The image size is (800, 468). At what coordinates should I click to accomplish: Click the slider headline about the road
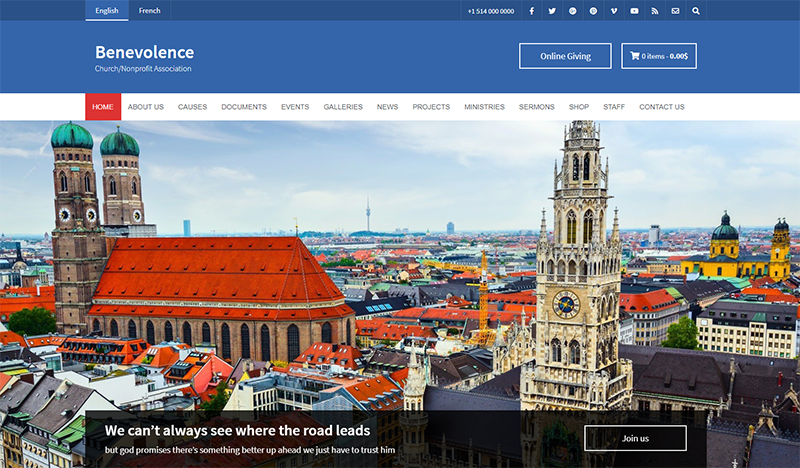coord(237,431)
